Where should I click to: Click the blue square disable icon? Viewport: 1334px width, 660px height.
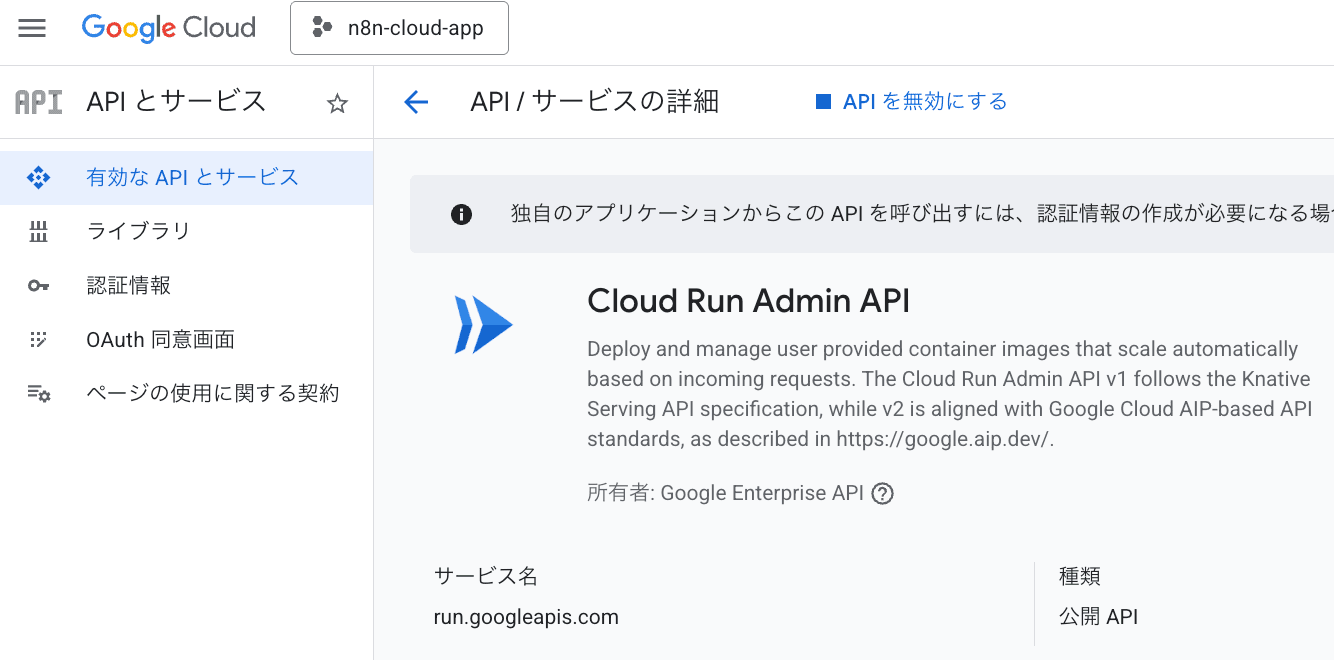pyautogui.click(x=824, y=102)
